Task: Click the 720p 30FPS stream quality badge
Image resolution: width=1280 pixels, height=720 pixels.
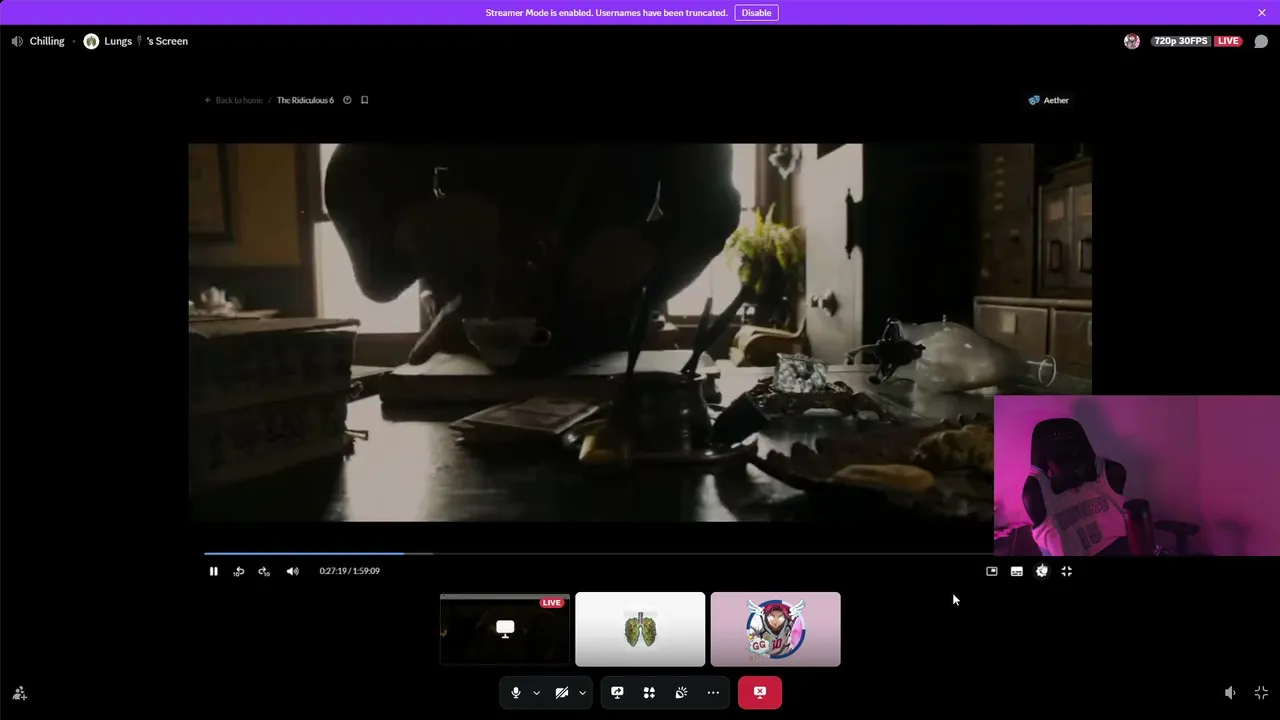Action: [1181, 41]
